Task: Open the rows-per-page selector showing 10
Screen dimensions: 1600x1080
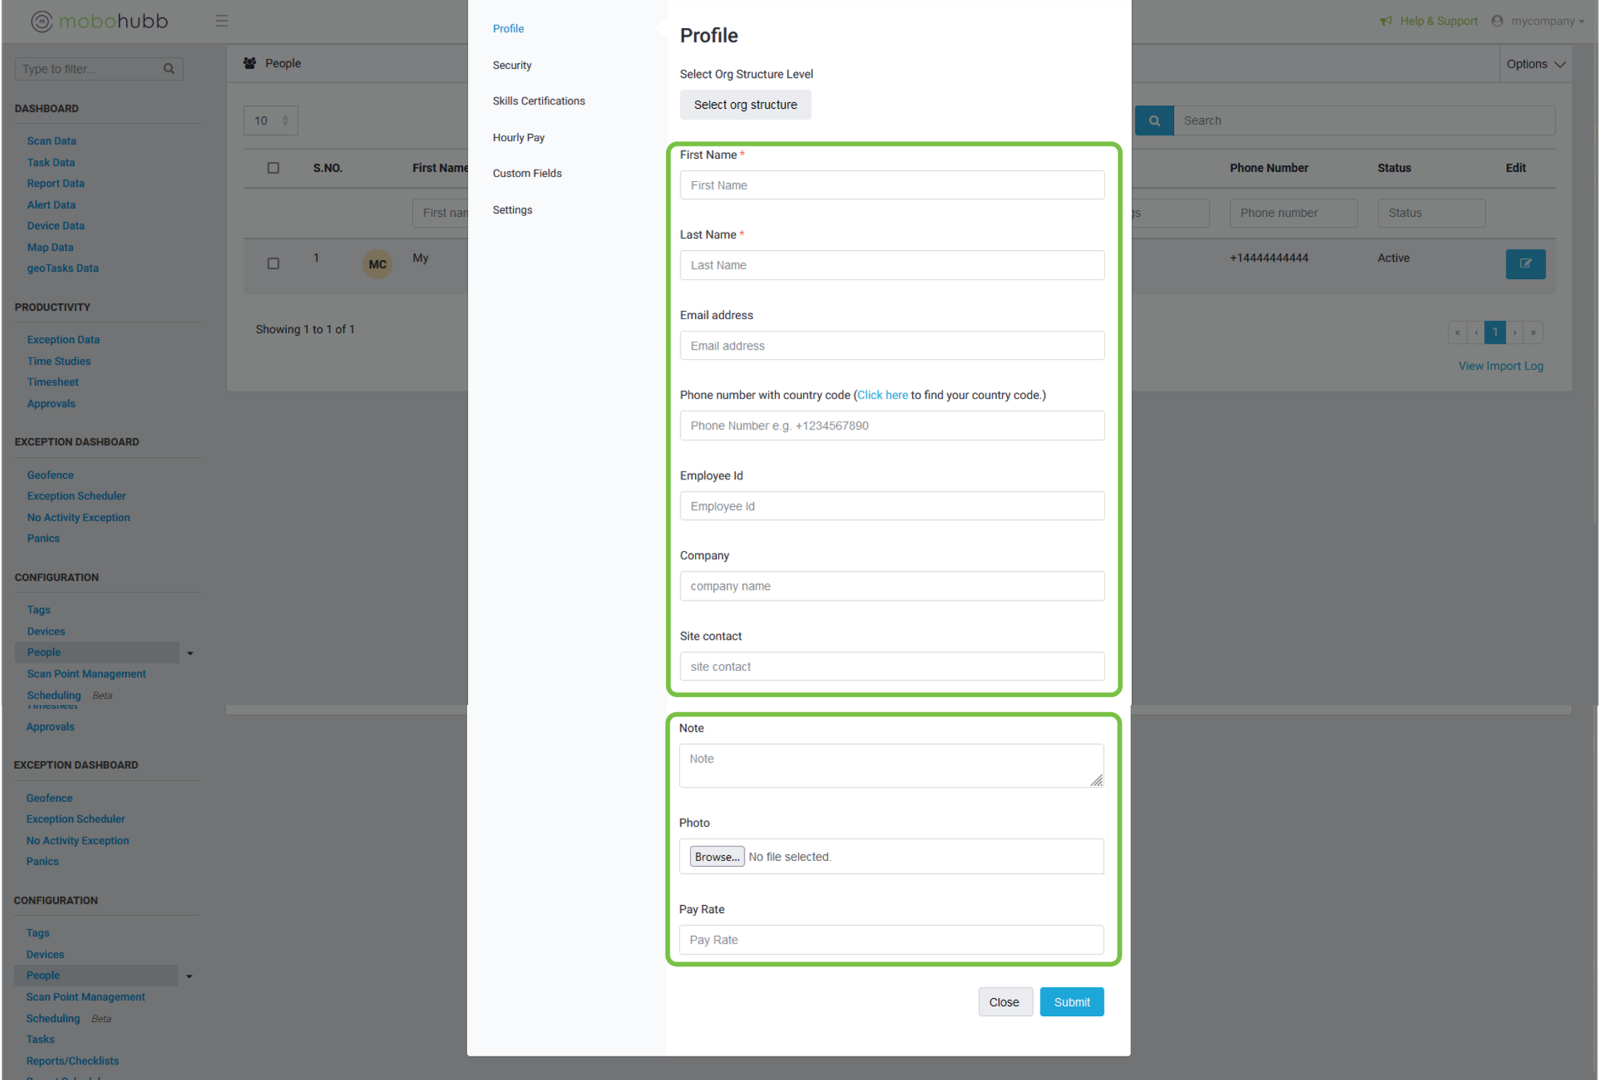Action: point(270,121)
